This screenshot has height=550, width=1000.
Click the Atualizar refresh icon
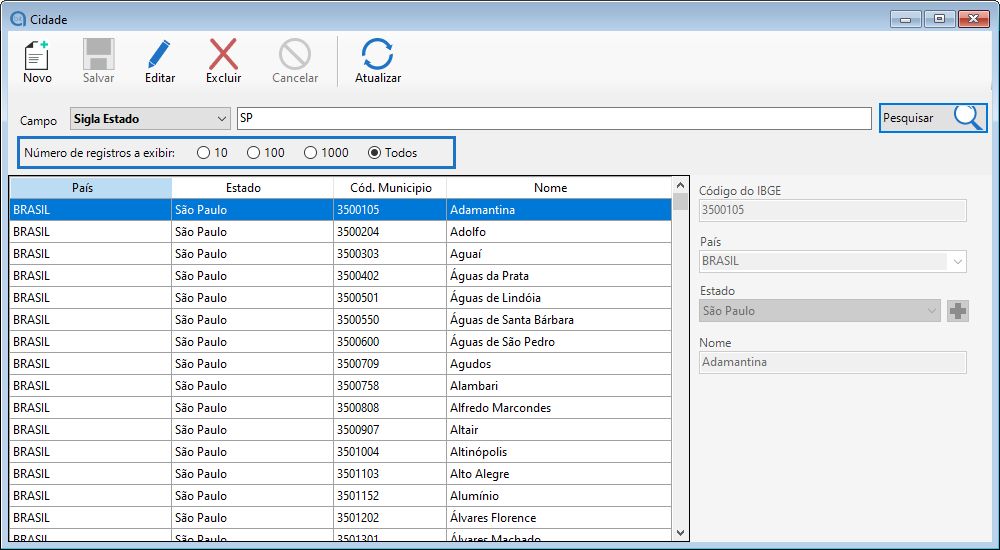click(x=378, y=54)
